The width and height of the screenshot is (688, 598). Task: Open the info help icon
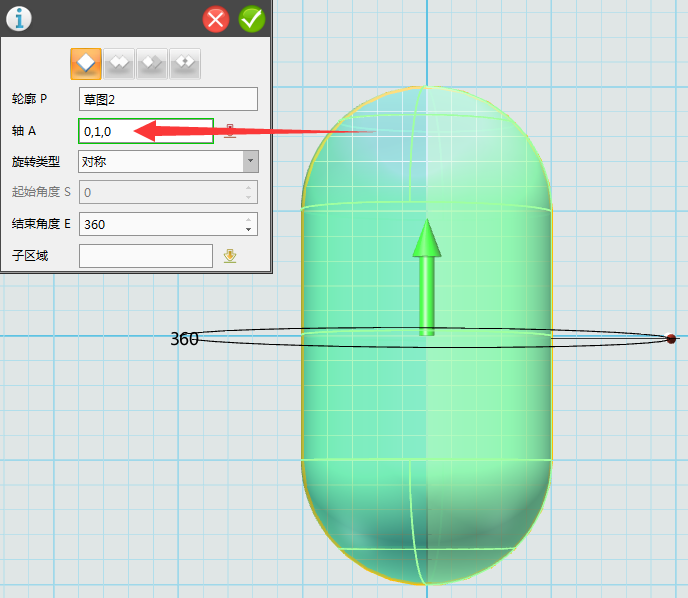pyautogui.click(x=18, y=19)
